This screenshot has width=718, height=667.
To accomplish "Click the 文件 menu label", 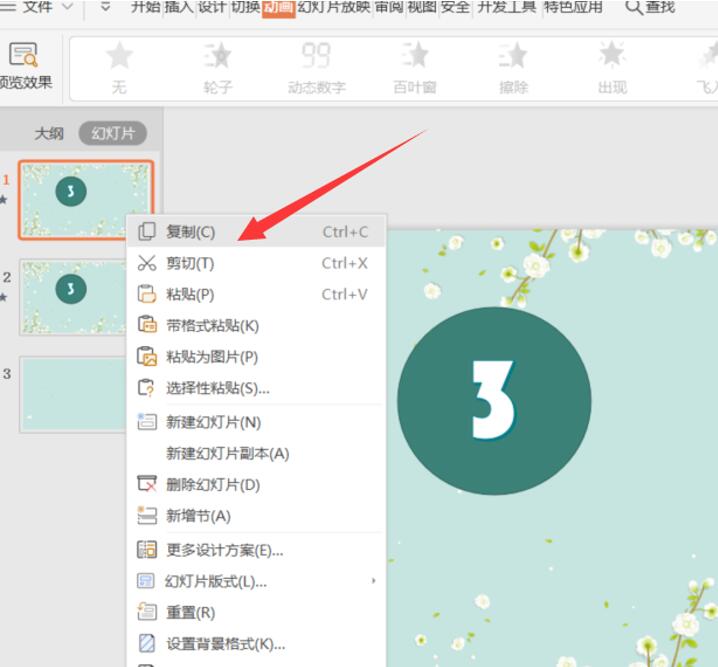I will tap(37, 7).
